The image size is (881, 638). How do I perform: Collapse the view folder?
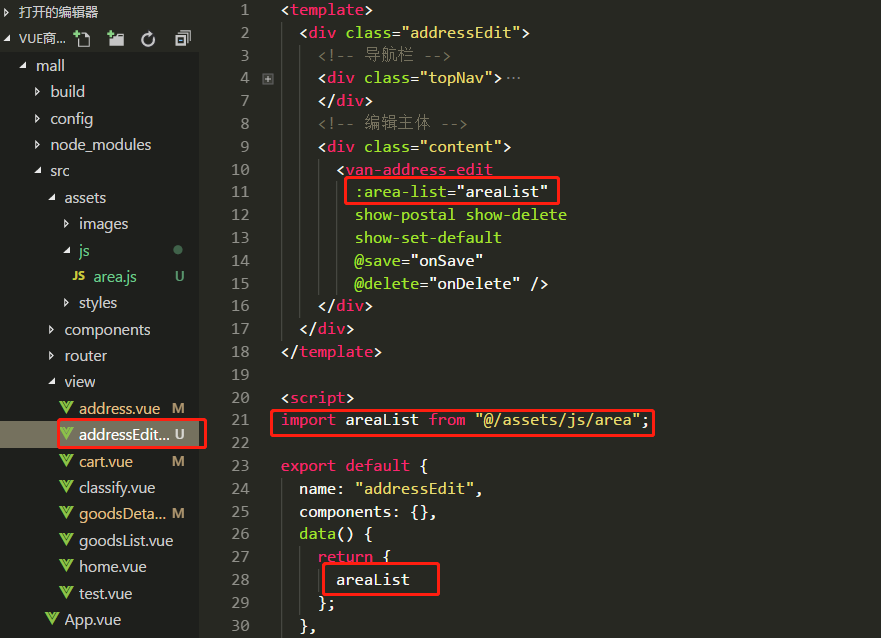52,381
